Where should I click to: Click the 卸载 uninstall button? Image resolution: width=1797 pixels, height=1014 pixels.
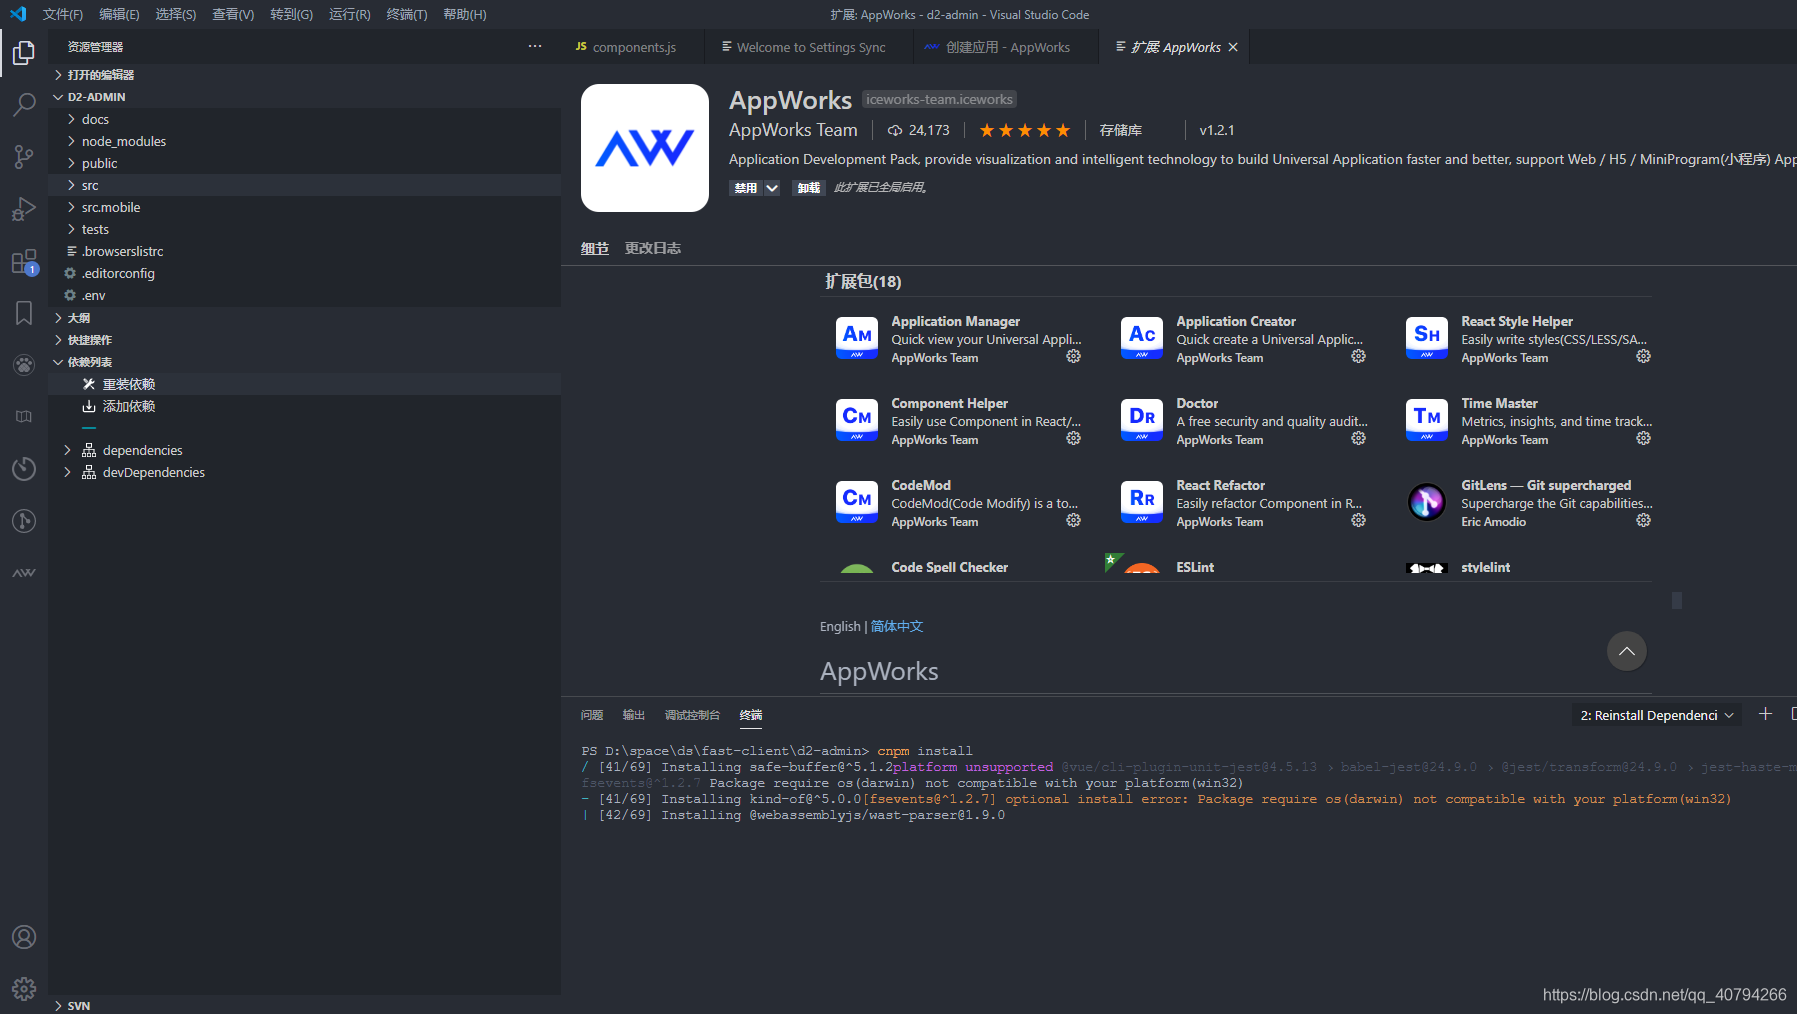click(x=808, y=188)
